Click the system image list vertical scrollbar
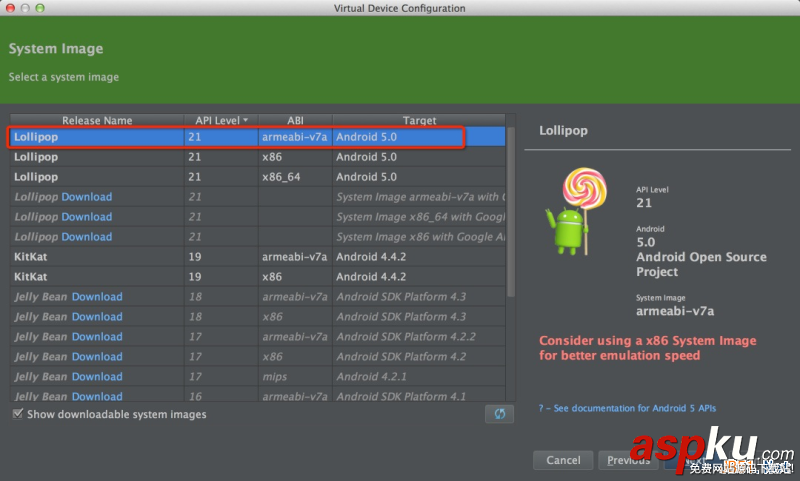 [x=511, y=212]
